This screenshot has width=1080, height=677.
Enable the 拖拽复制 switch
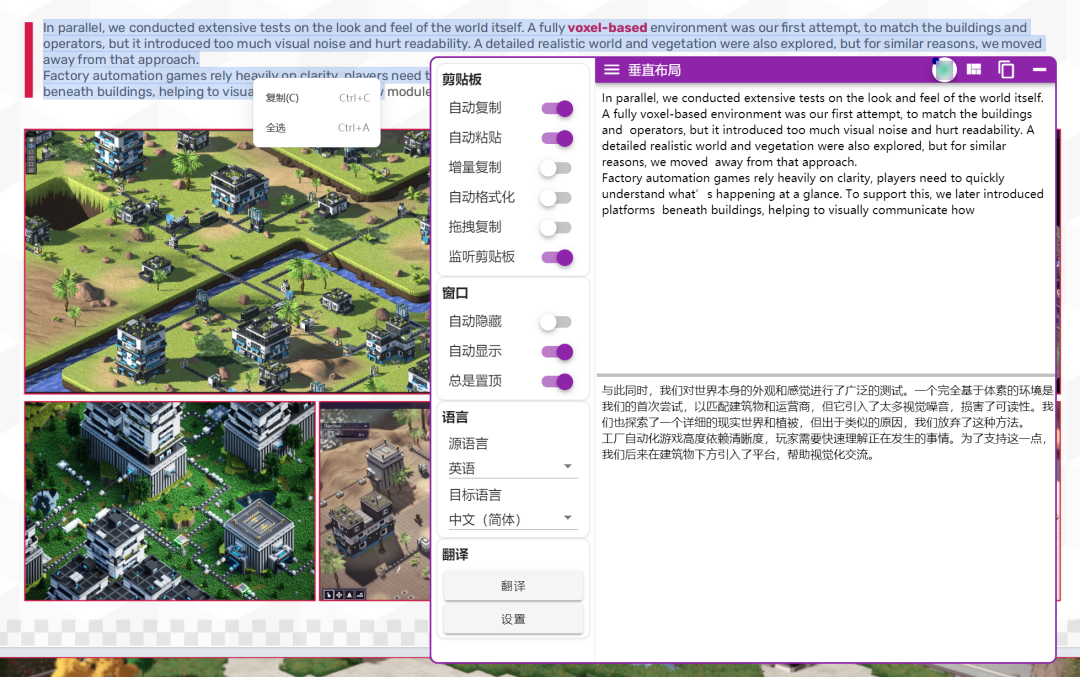[x=557, y=227]
